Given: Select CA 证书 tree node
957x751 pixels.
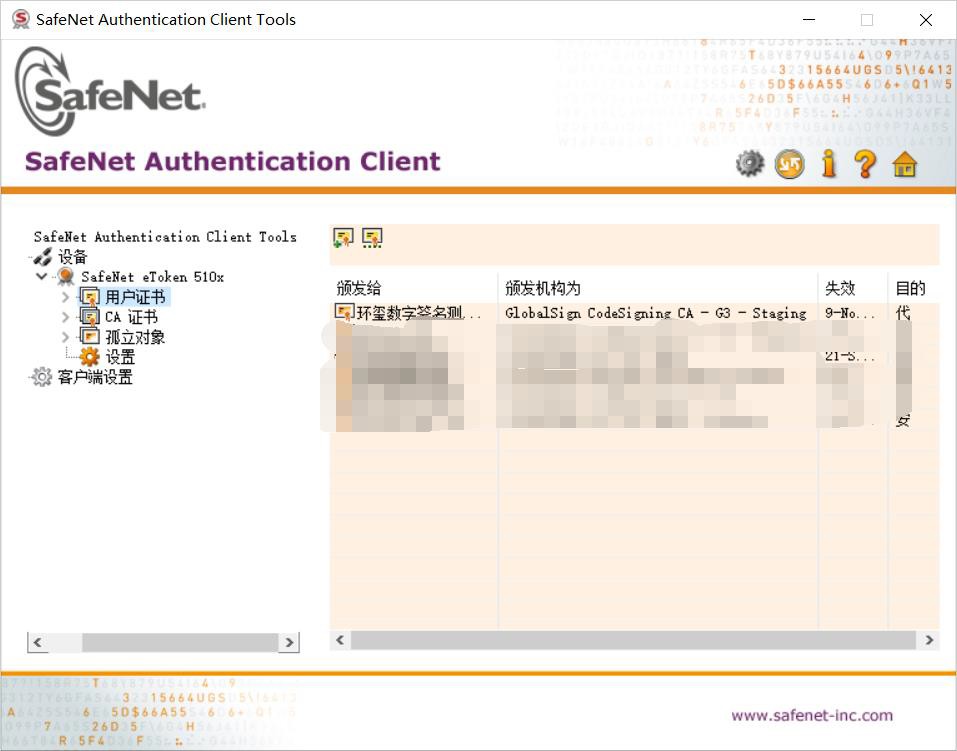Looking at the screenshot, I should click(131, 317).
